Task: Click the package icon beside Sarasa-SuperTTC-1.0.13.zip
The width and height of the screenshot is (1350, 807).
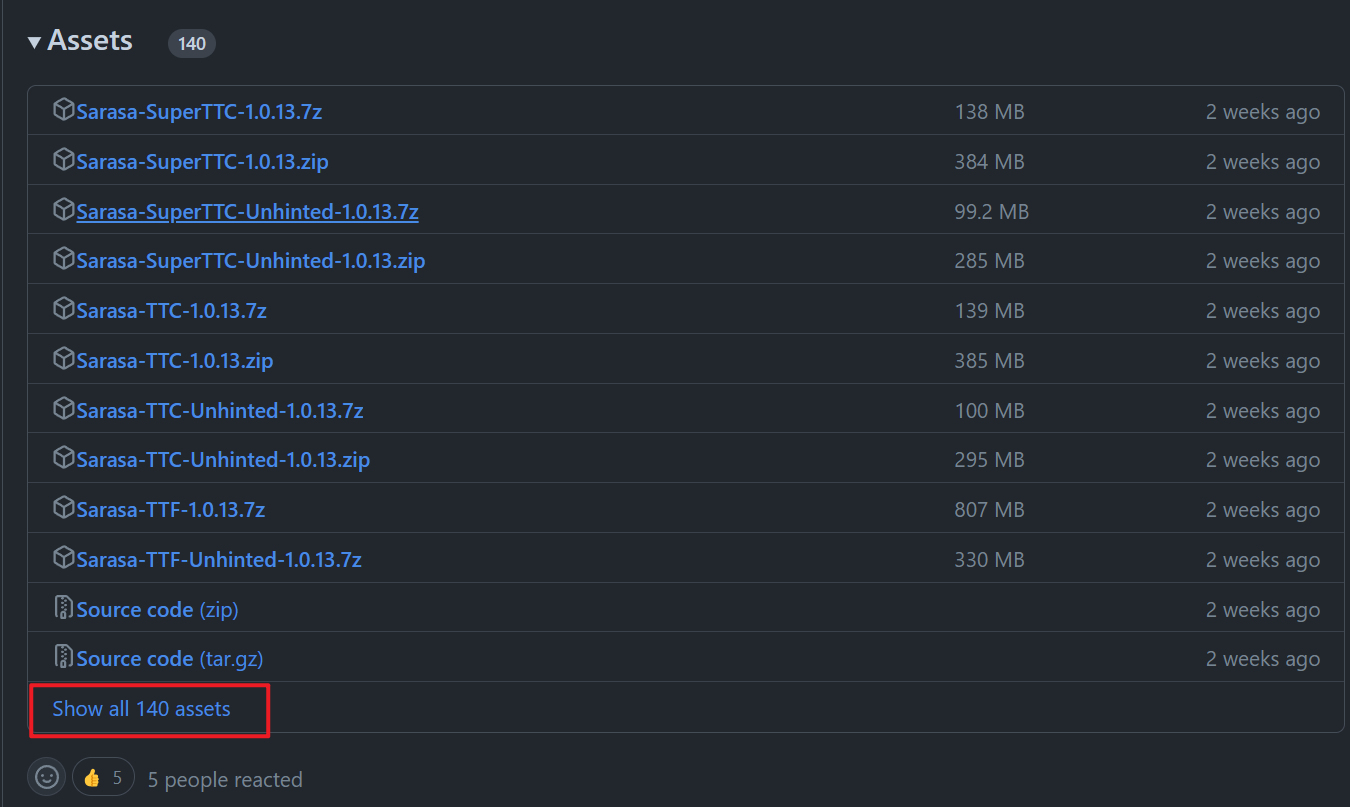Action: pyautogui.click(x=64, y=161)
